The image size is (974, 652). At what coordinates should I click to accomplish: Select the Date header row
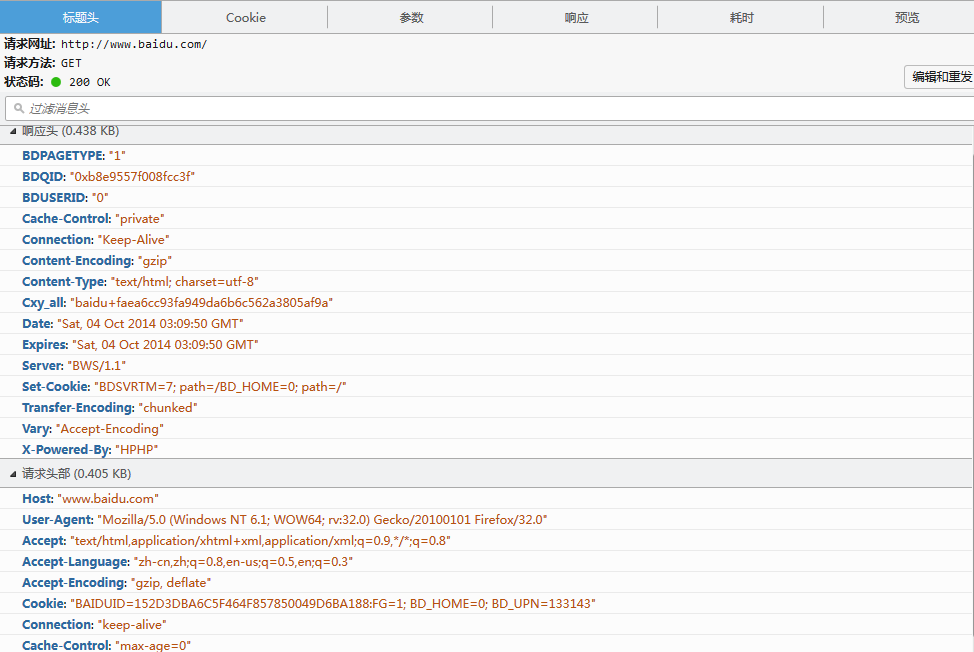point(486,324)
